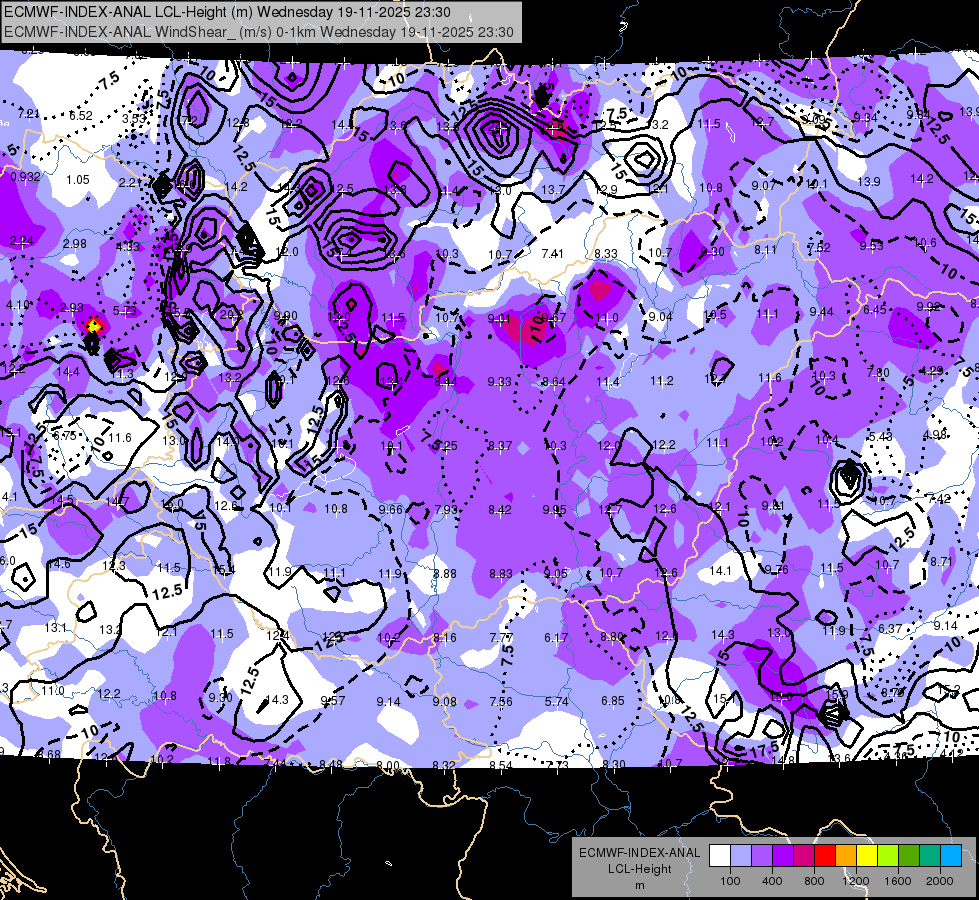Click the white swatch in the LCL-Height legend
This screenshot has height=900, width=979.
(720, 856)
